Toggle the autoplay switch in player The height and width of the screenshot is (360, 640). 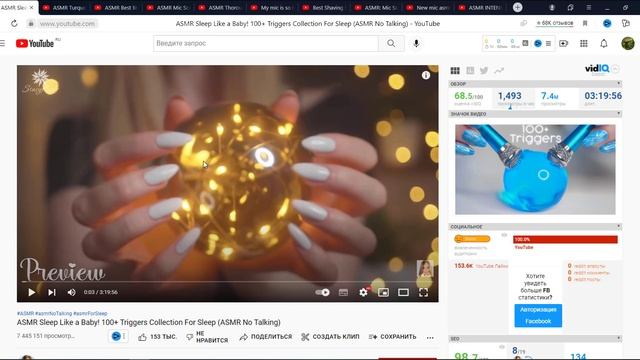322,292
